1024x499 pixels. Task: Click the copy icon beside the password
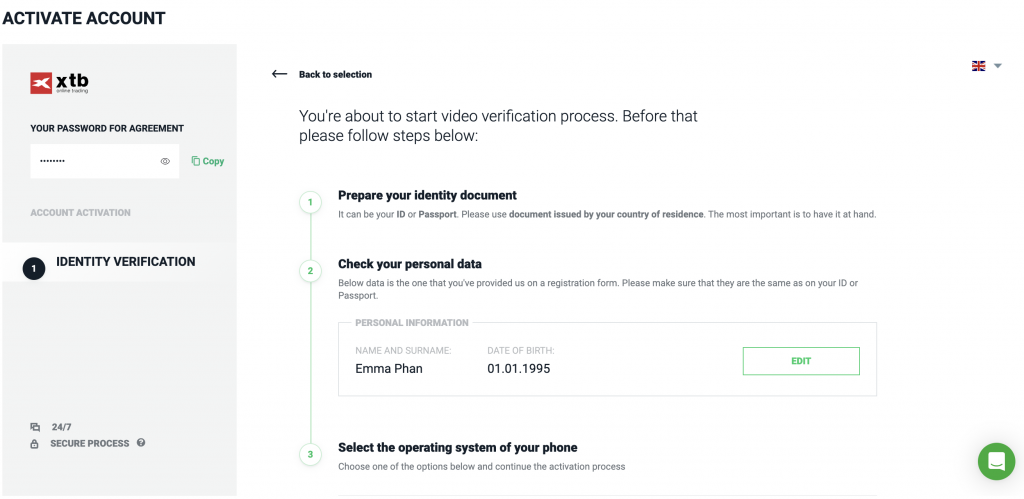click(196, 161)
